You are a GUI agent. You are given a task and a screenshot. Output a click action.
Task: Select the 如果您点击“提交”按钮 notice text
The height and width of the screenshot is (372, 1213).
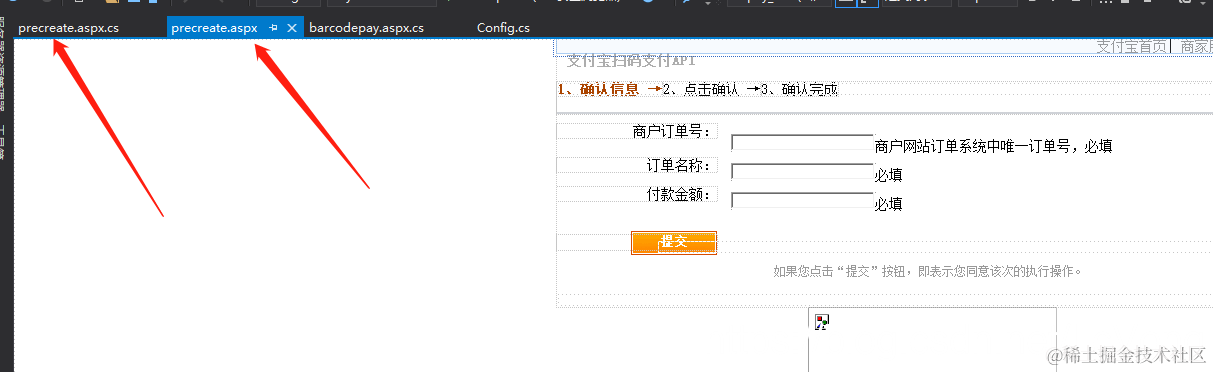pos(928,270)
